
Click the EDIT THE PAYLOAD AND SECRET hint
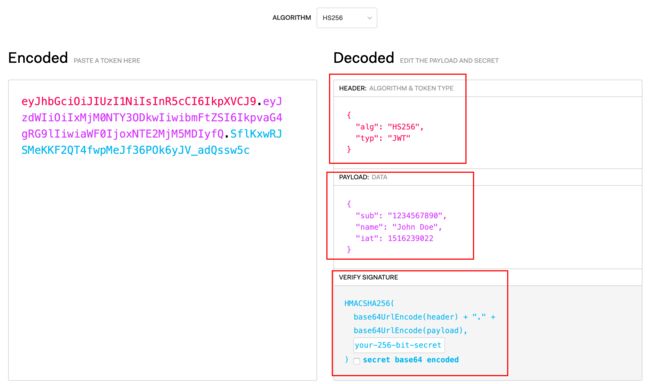pos(449,61)
